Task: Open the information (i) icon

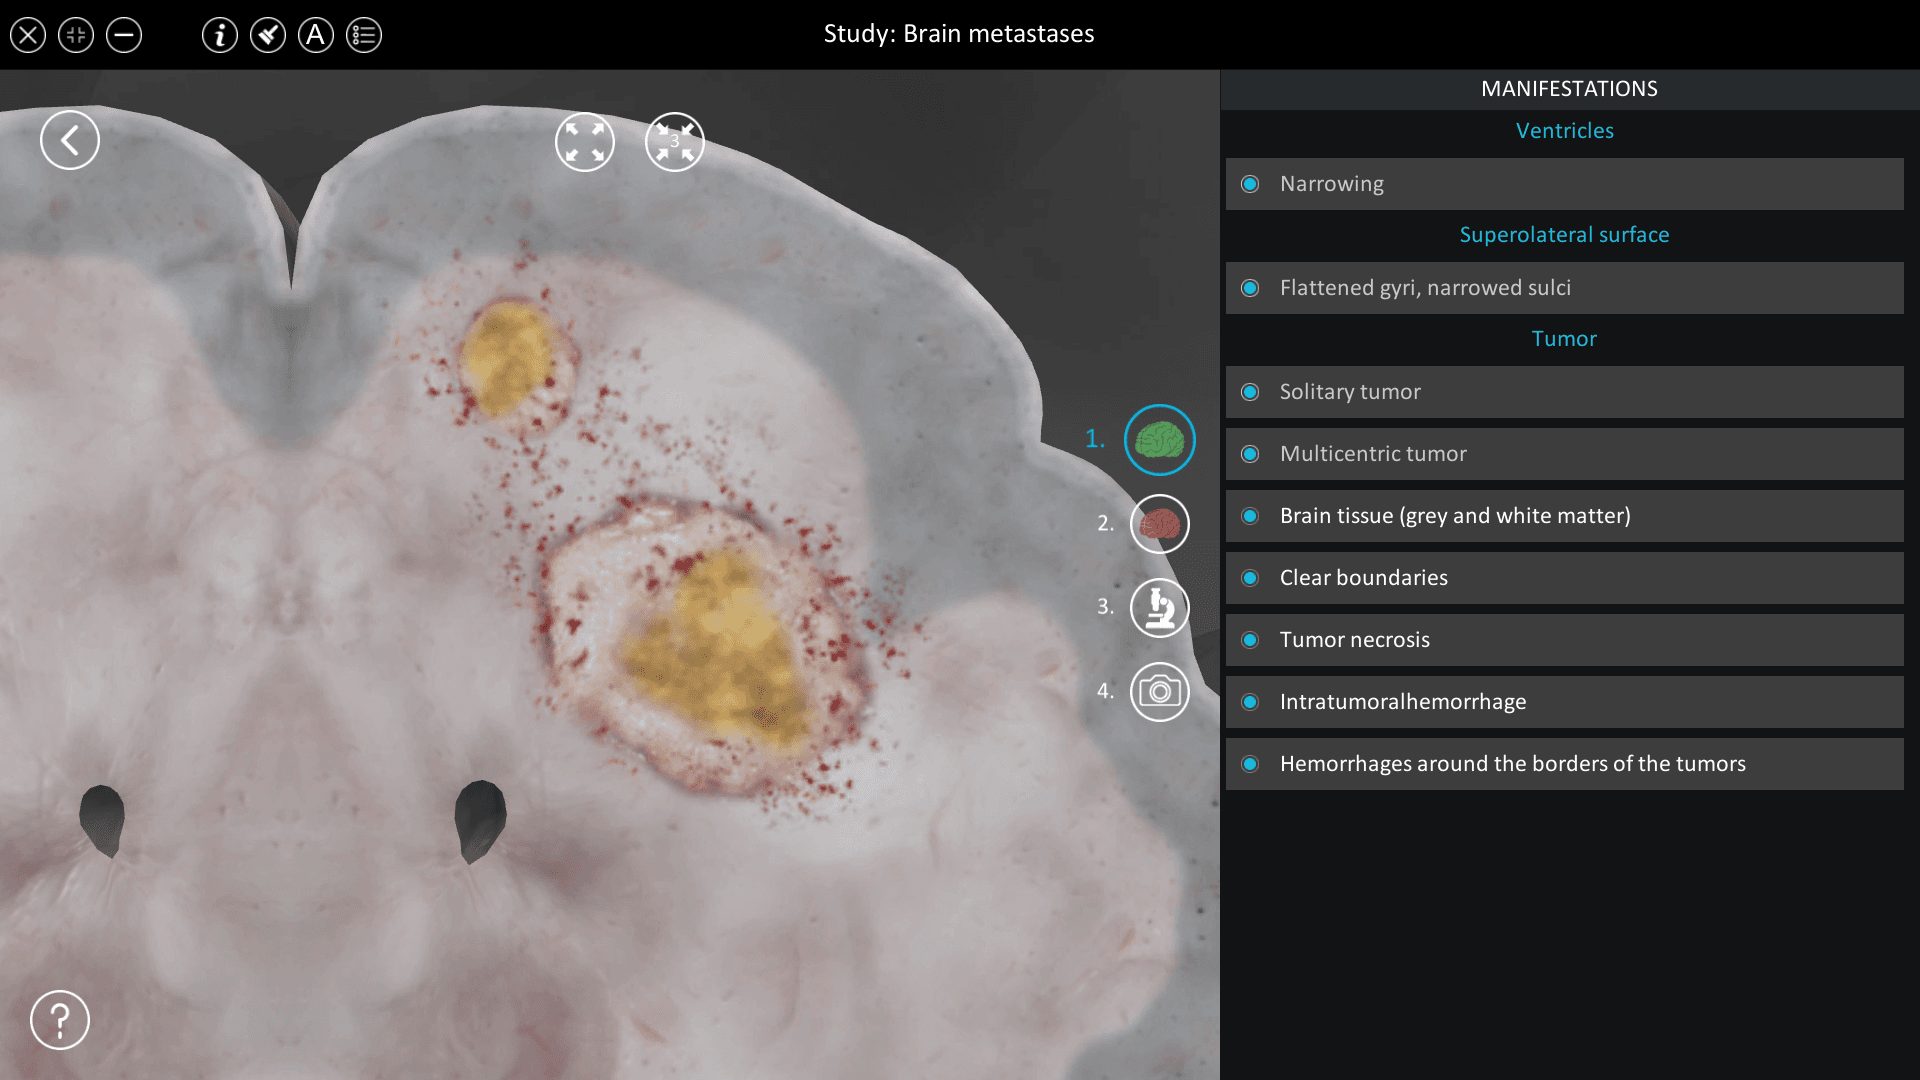Action: click(220, 35)
